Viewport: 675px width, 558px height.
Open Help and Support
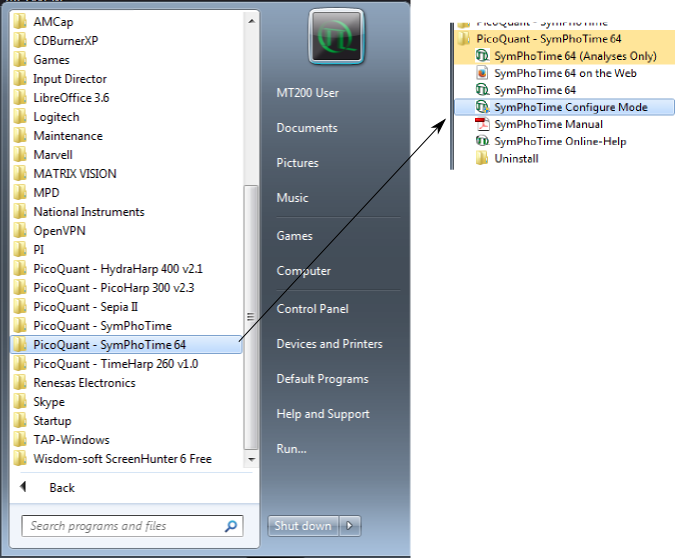[x=323, y=414]
